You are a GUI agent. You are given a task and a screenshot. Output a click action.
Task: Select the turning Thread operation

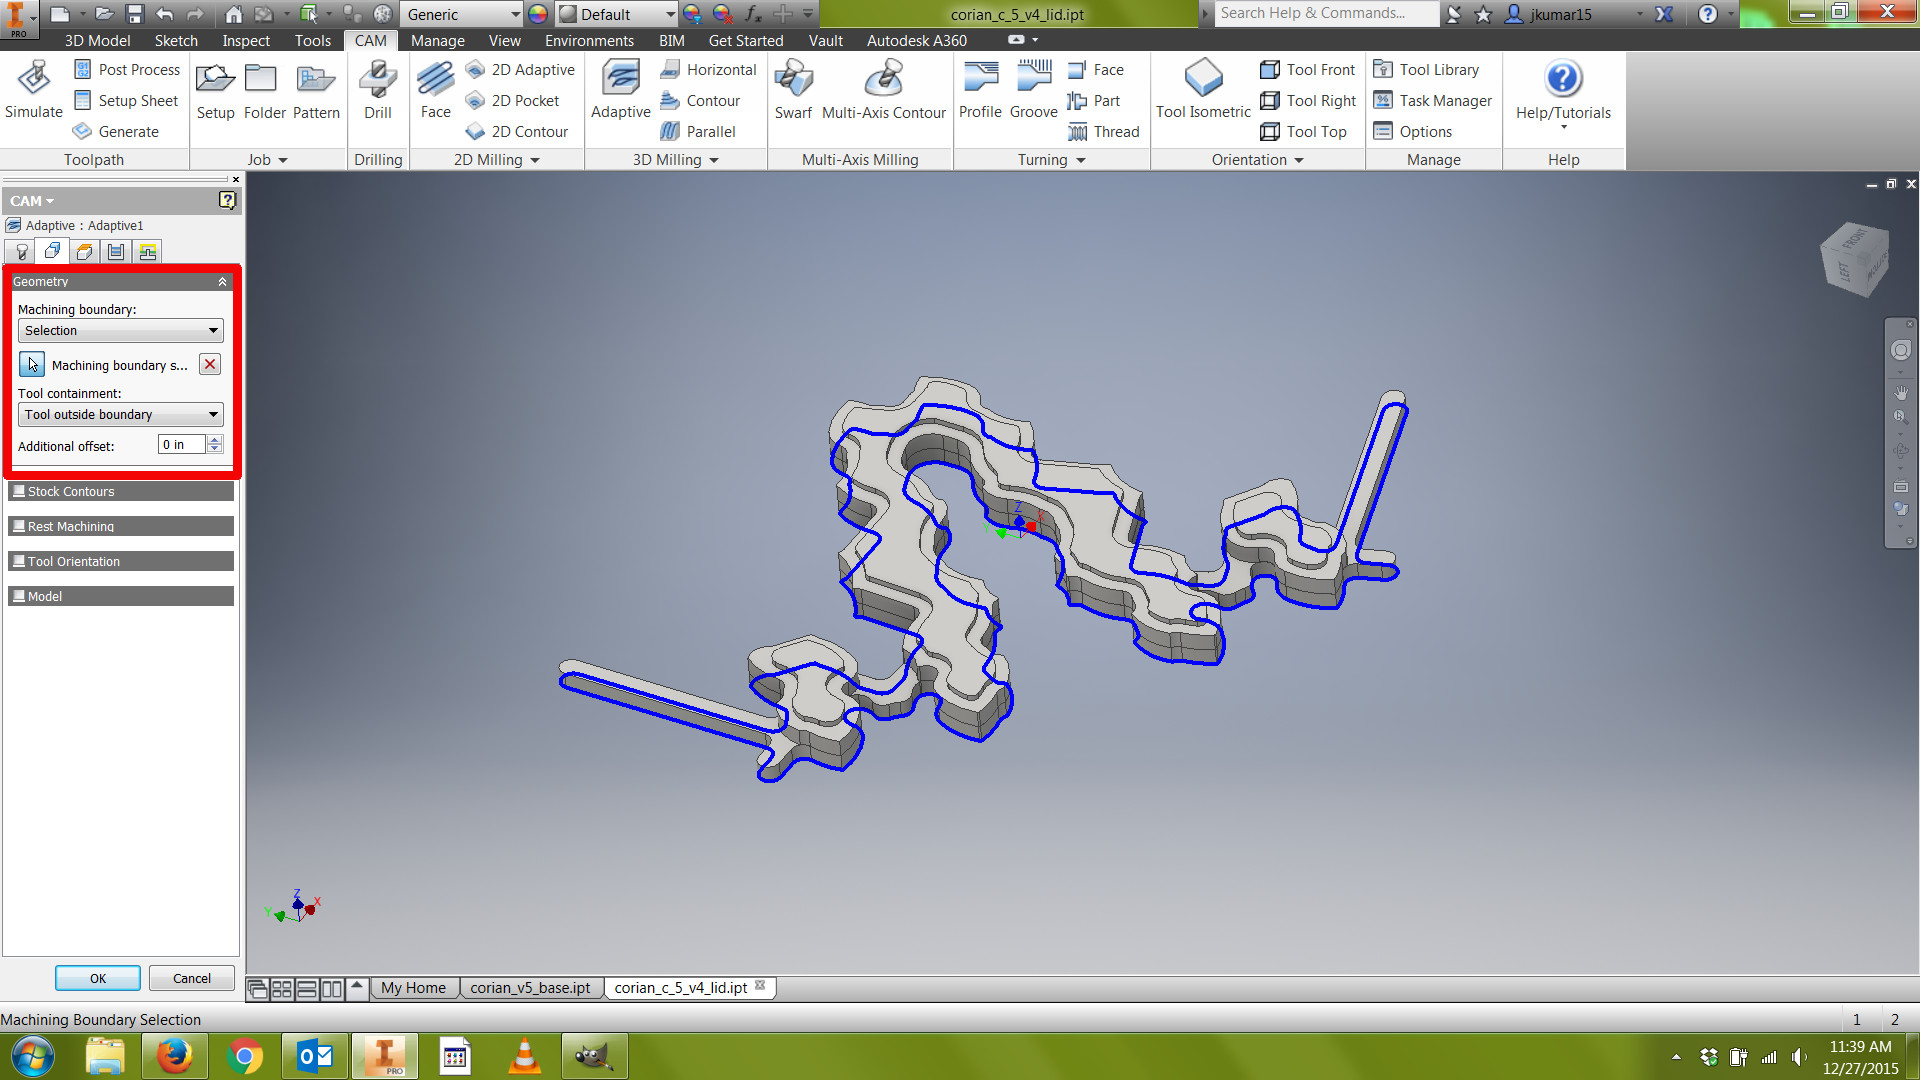[1103, 132]
